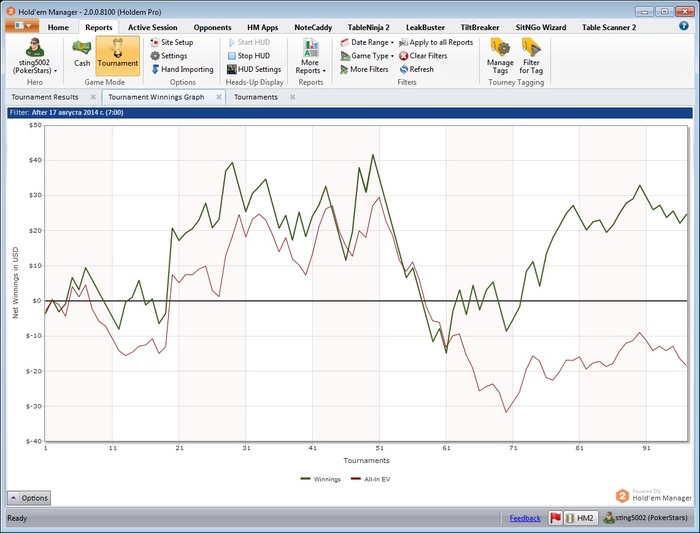Image resolution: width=700 pixels, height=533 pixels.
Task: Open the Opponents ribbon tab
Action: point(212,27)
